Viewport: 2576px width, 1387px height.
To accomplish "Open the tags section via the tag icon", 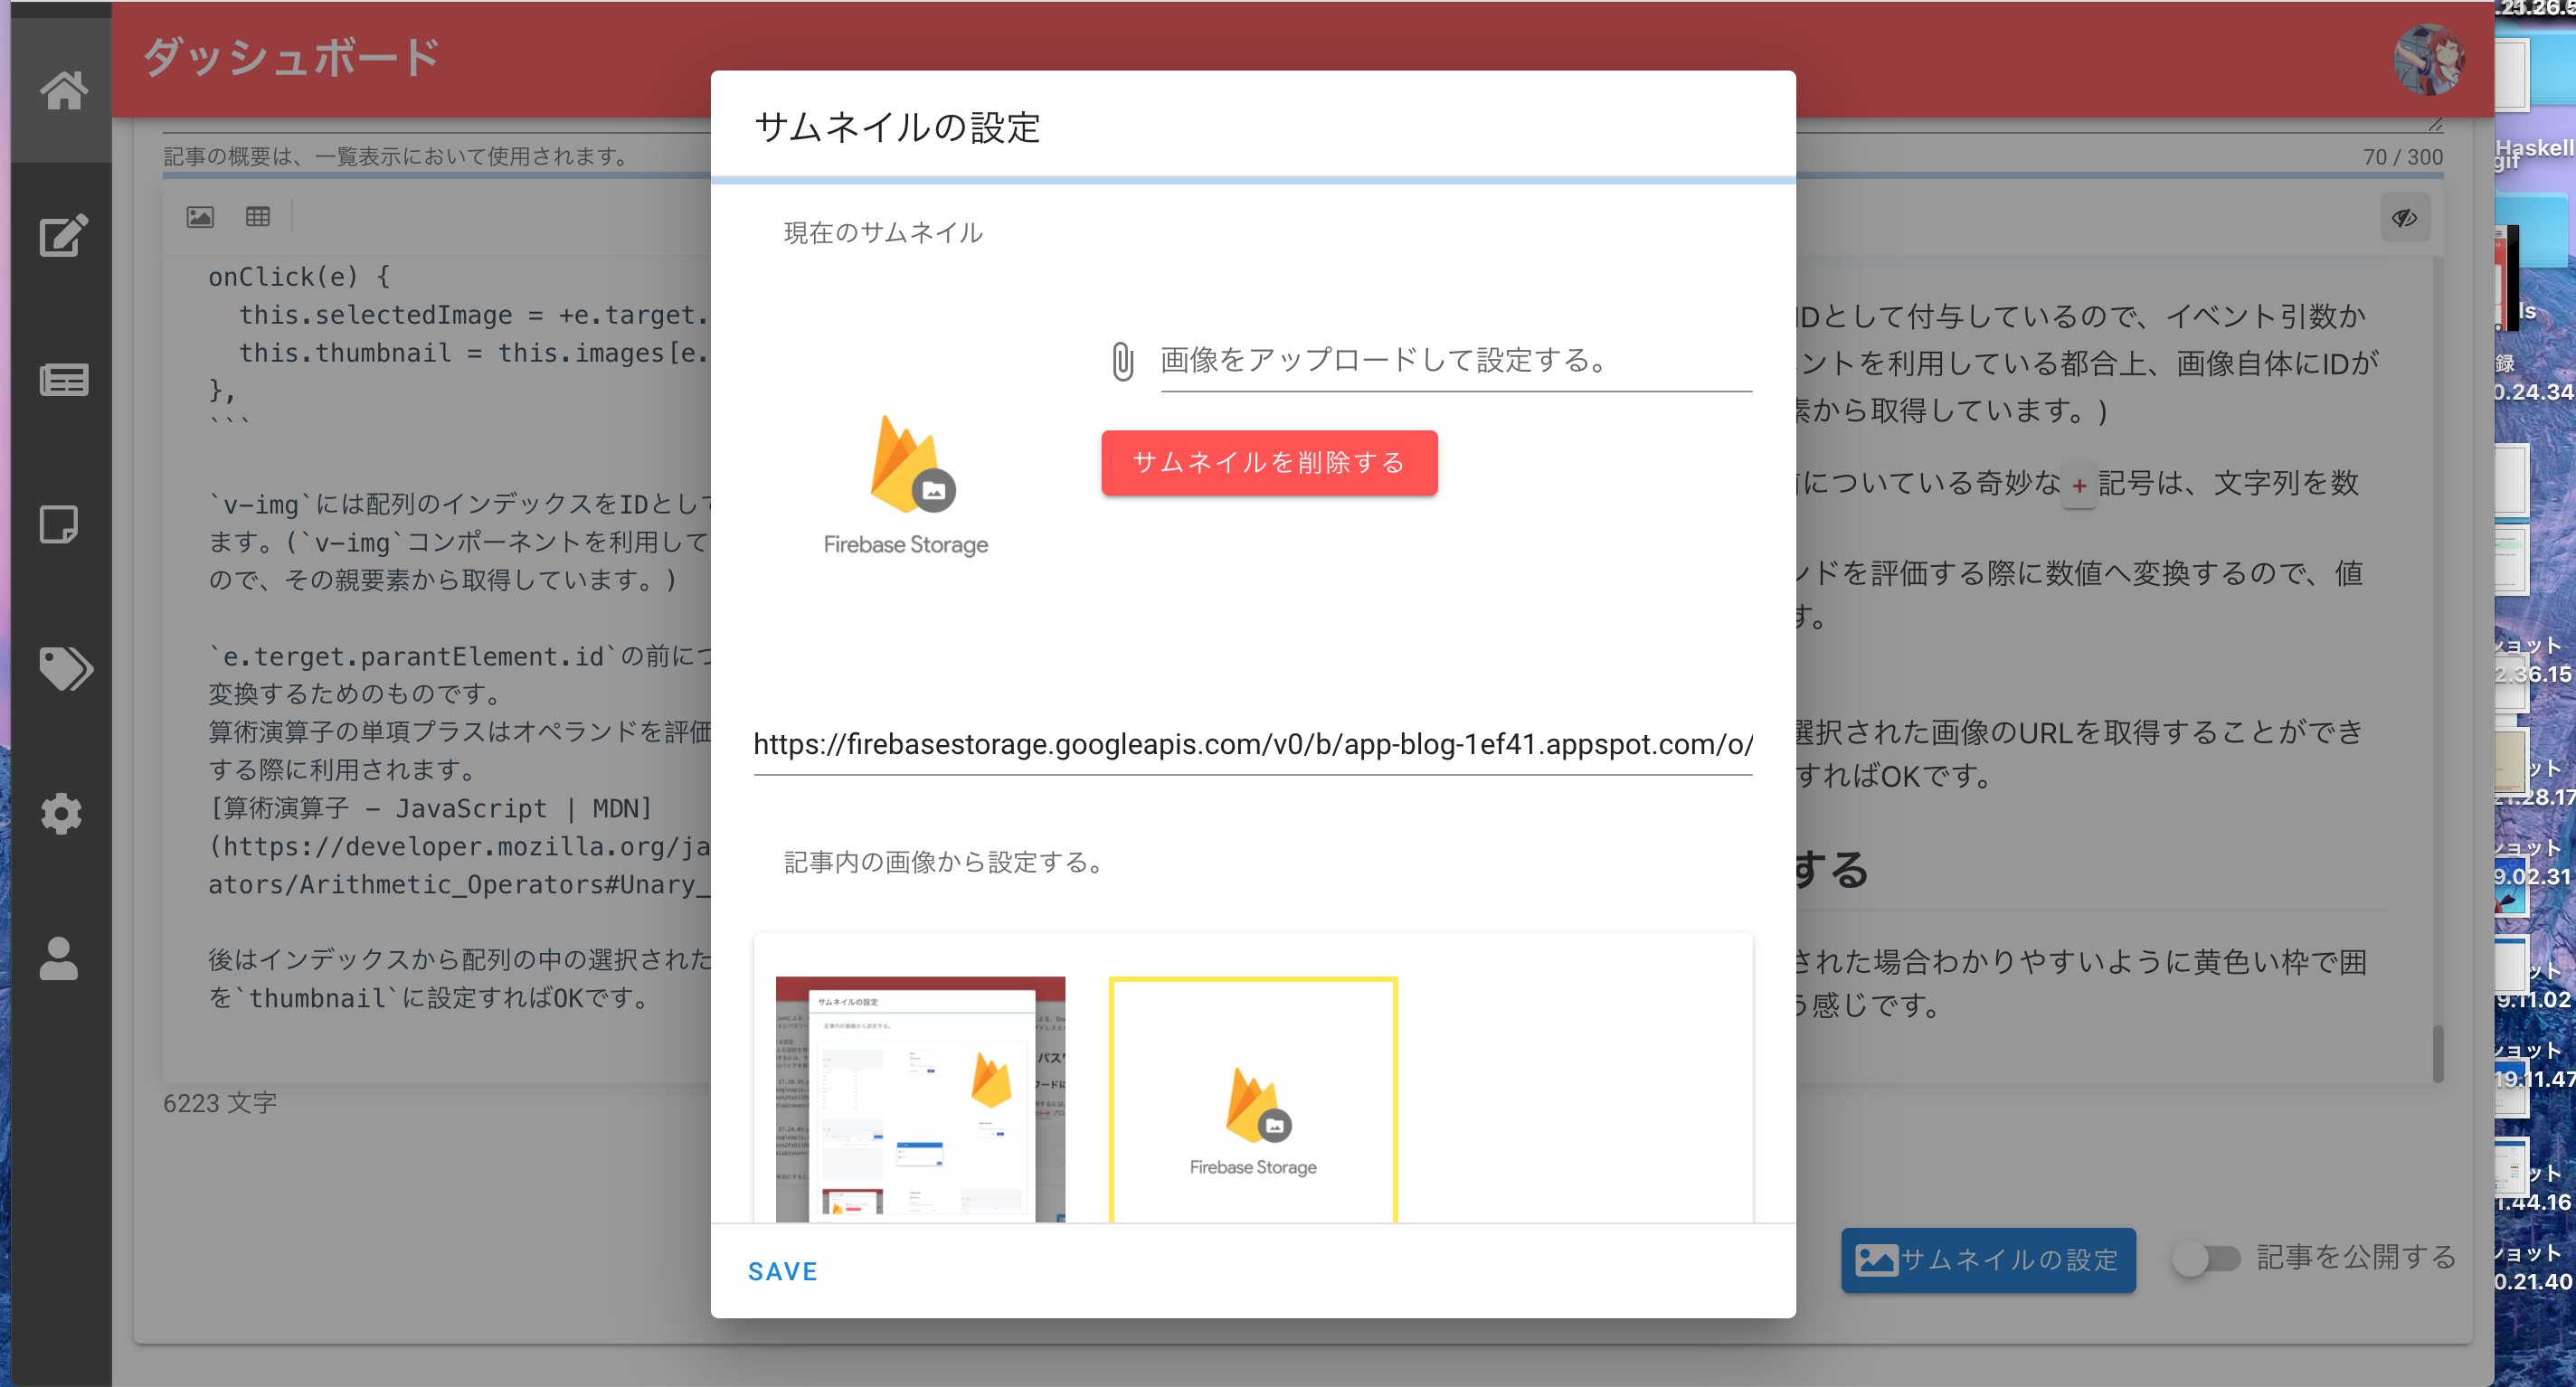I will (x=65, y=669).
